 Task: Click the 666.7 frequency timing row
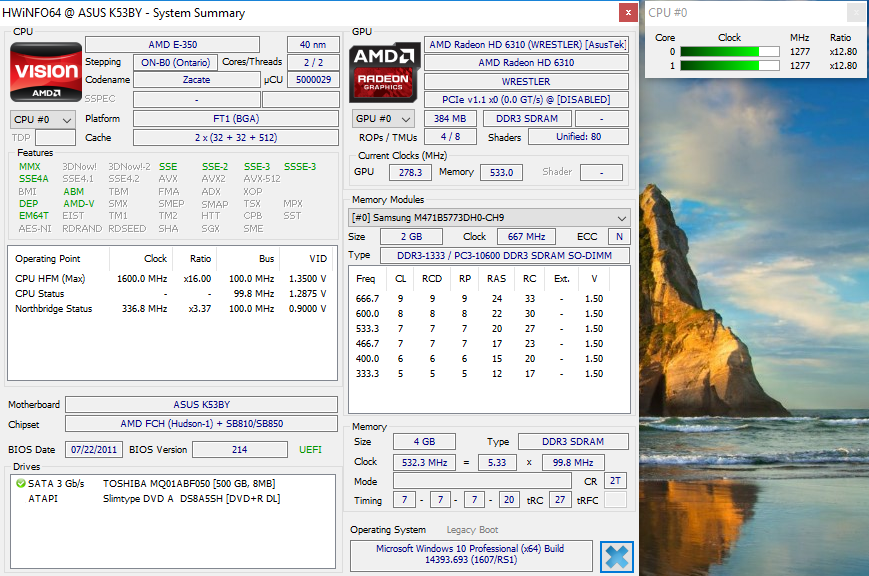point(488,298)
